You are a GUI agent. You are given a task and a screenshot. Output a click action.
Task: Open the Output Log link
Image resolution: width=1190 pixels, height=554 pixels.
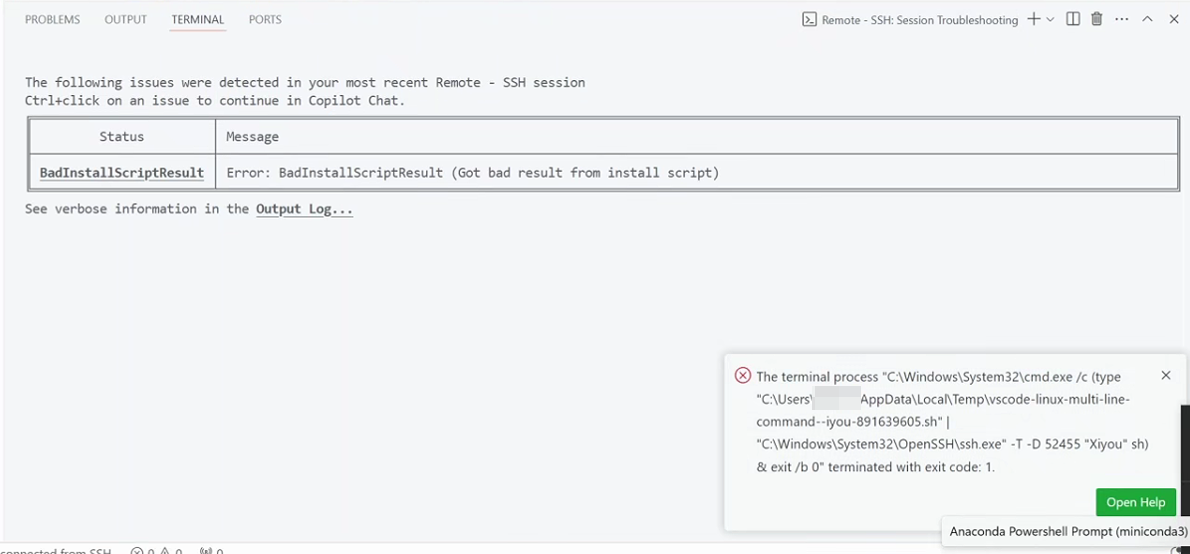click(304, 209)
